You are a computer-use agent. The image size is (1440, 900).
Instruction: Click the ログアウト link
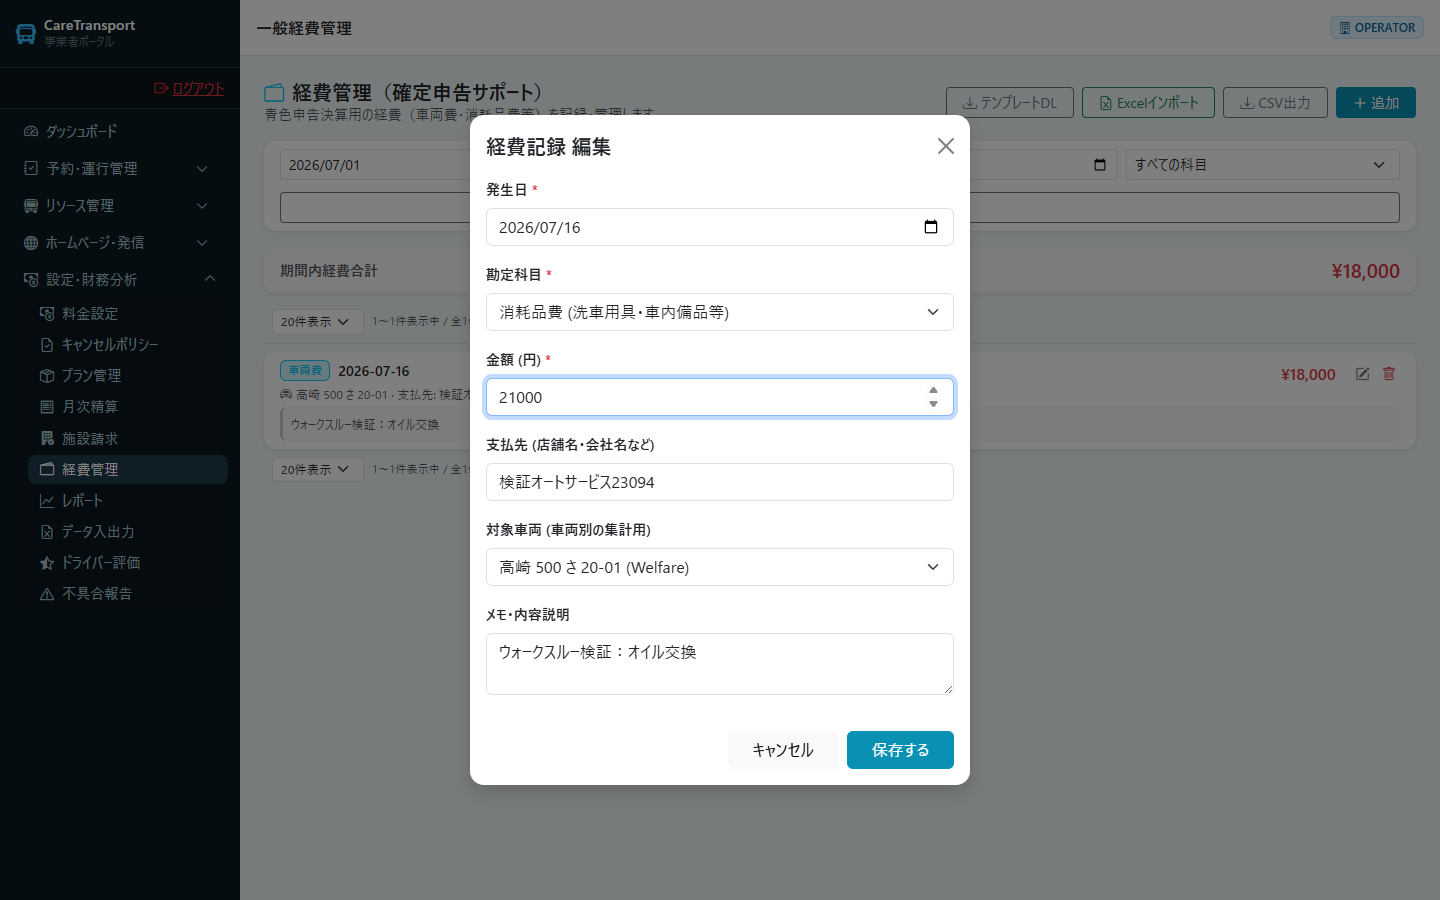click(189, 88)
